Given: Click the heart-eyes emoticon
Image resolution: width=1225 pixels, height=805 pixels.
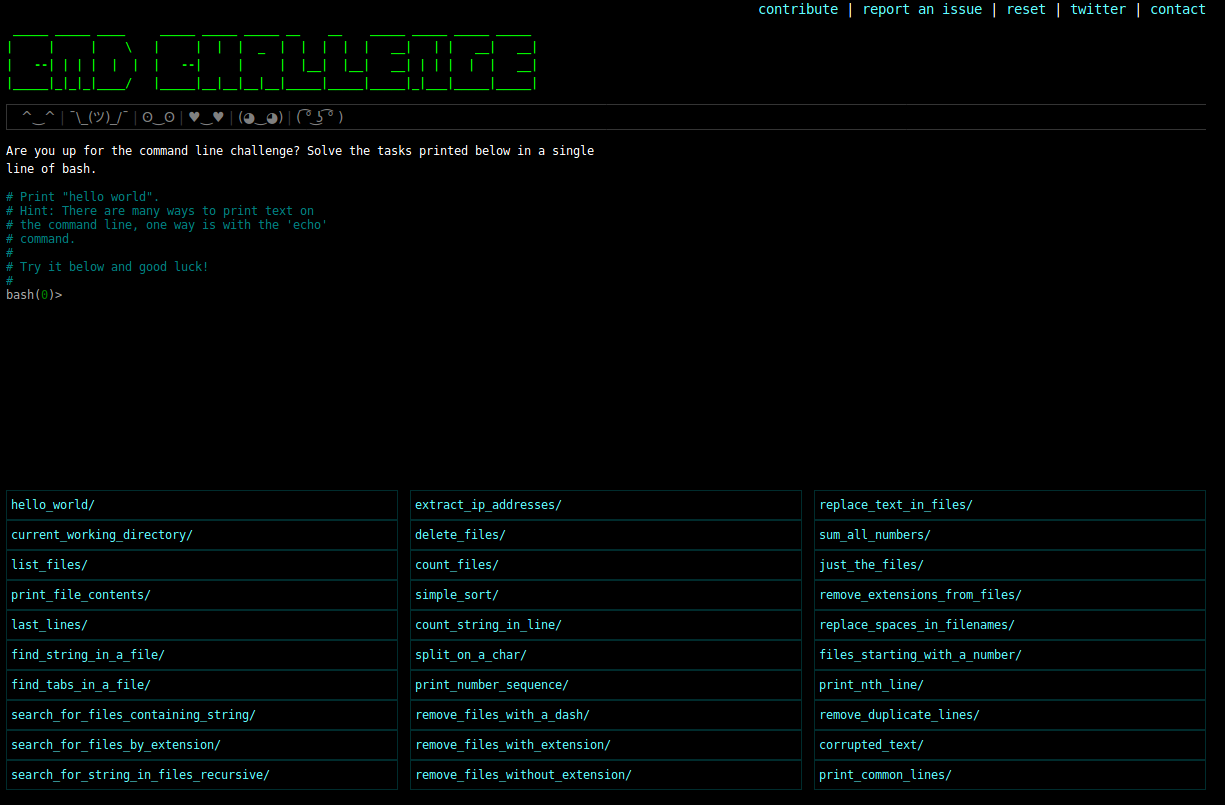Looking at the screenshot, I should (x=206, y=117).
